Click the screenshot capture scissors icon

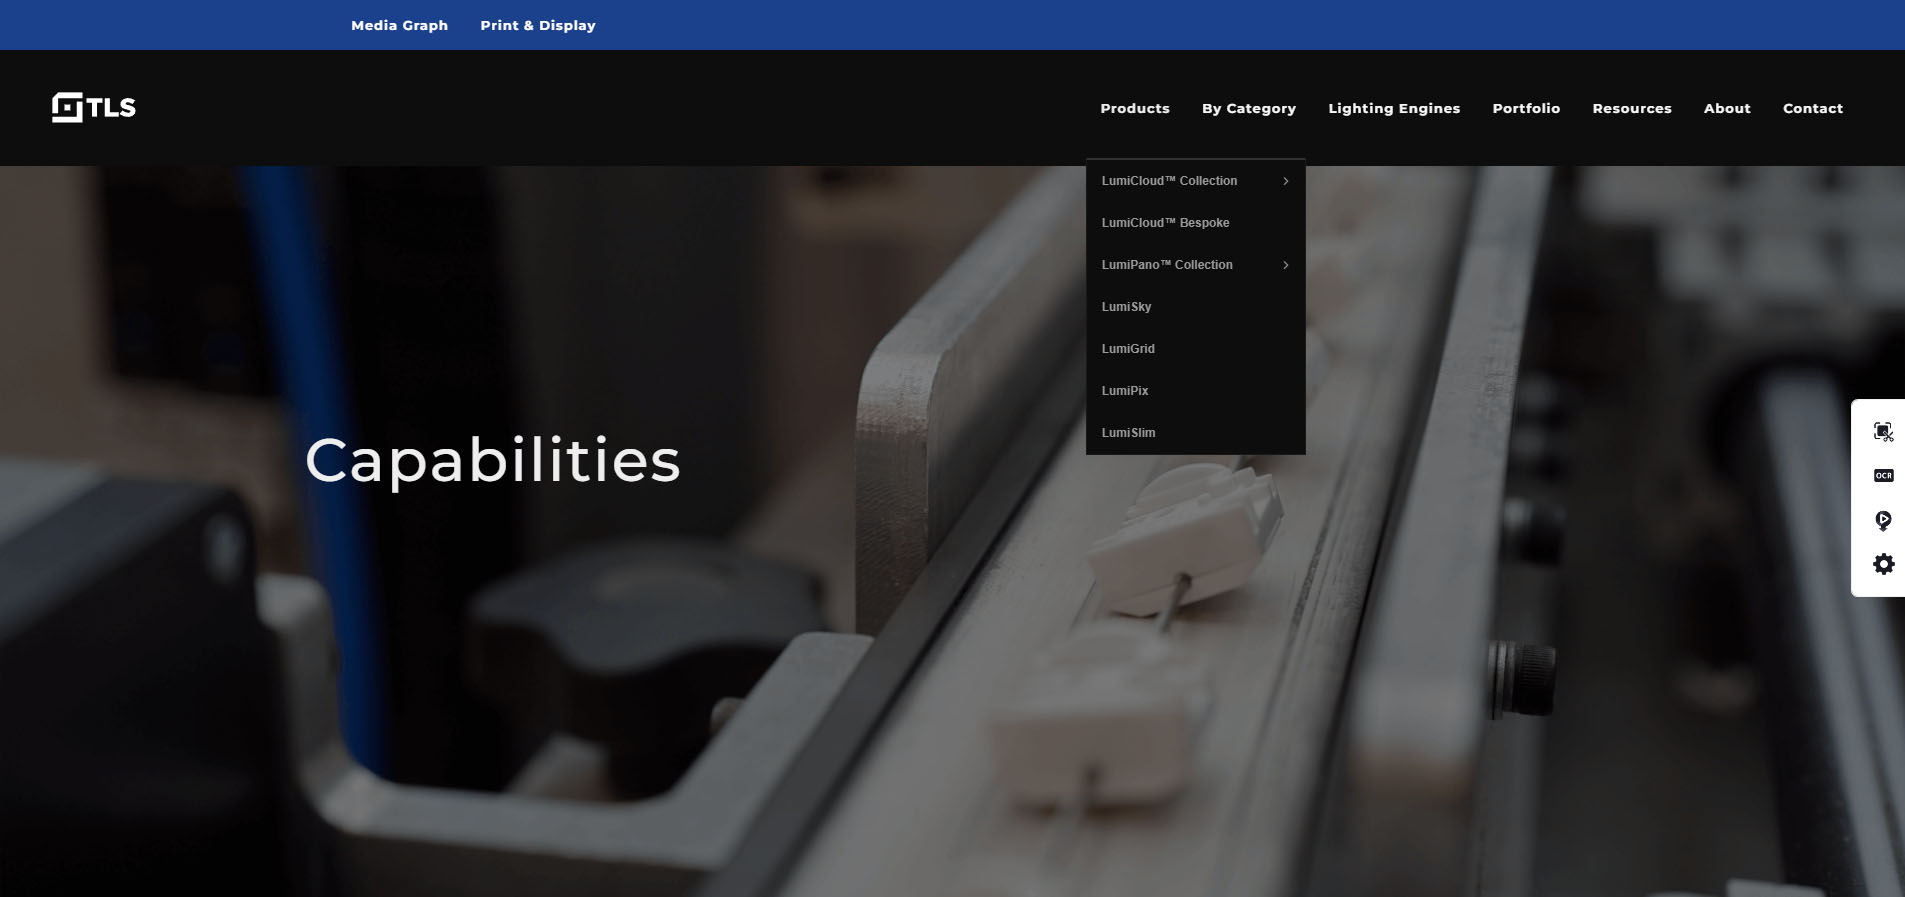tap(1883, 432)
